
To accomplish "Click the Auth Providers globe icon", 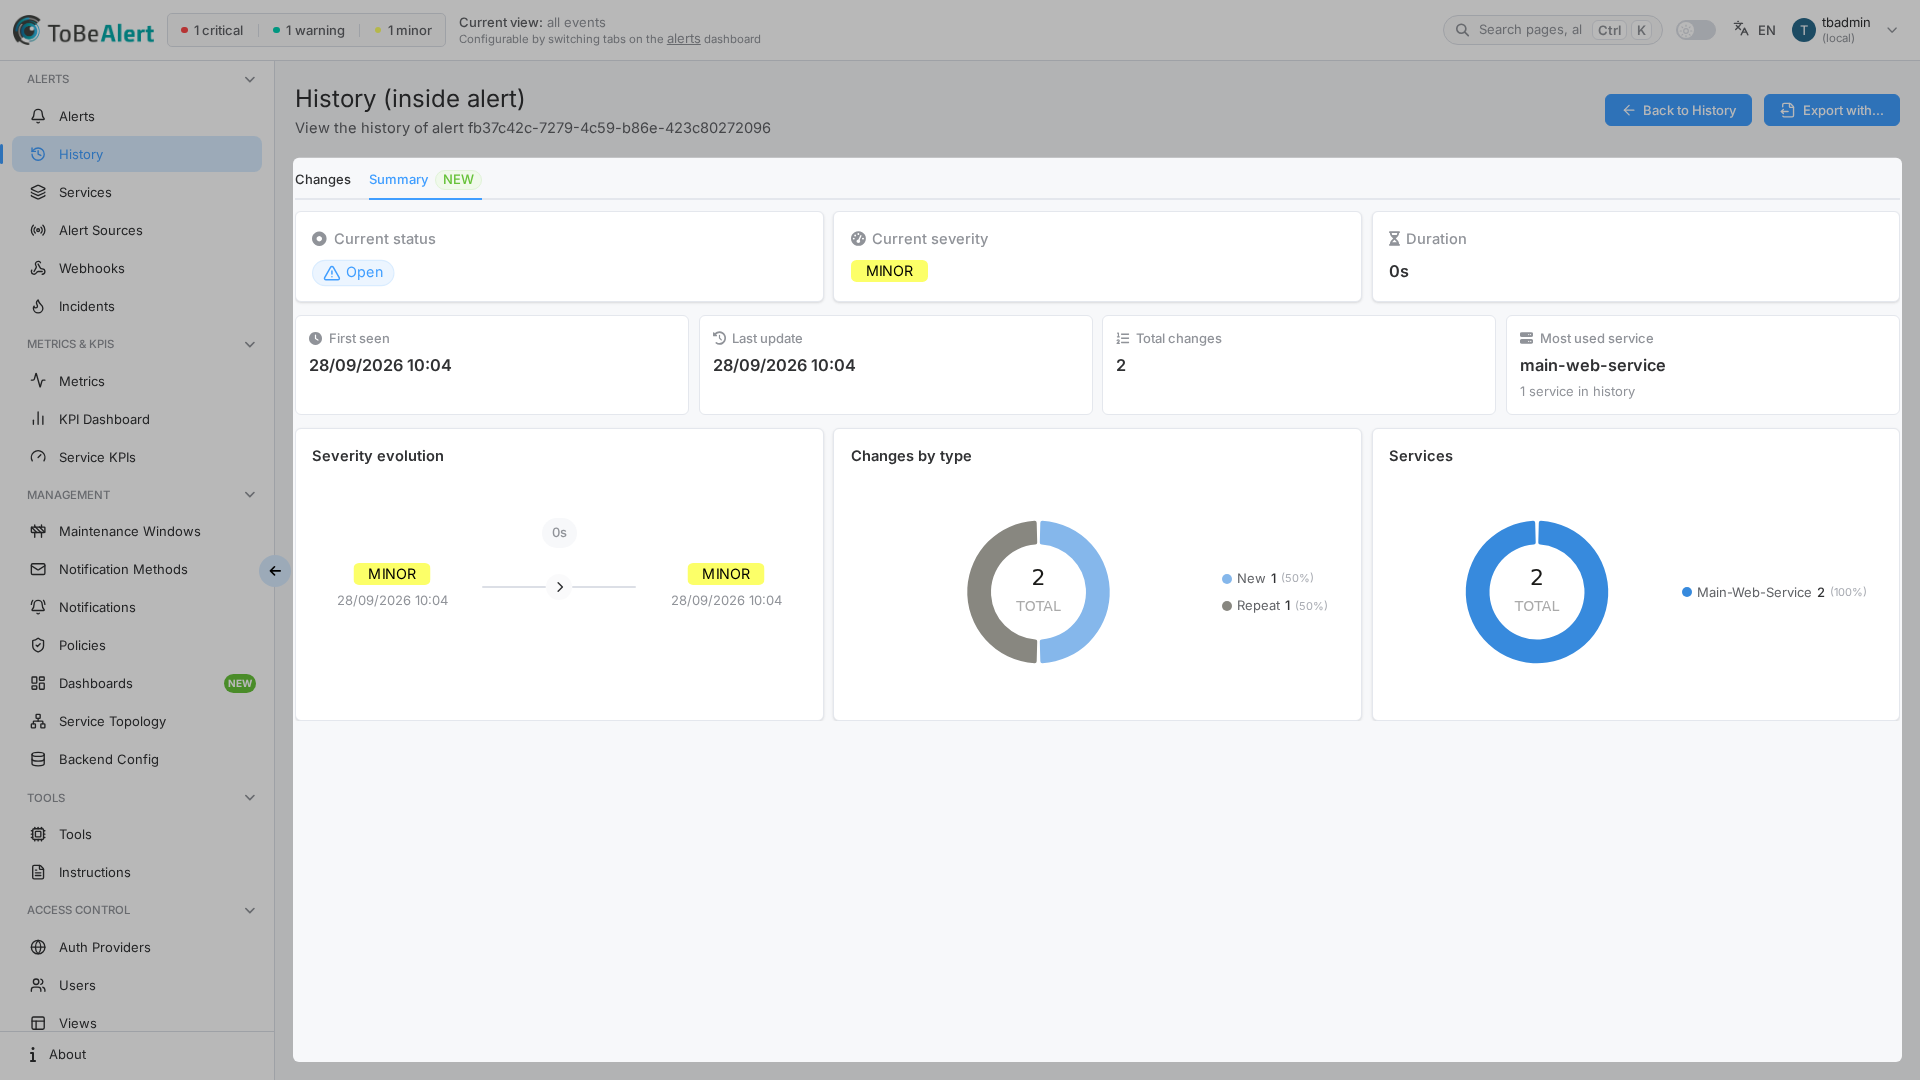I will pos(38,947).
